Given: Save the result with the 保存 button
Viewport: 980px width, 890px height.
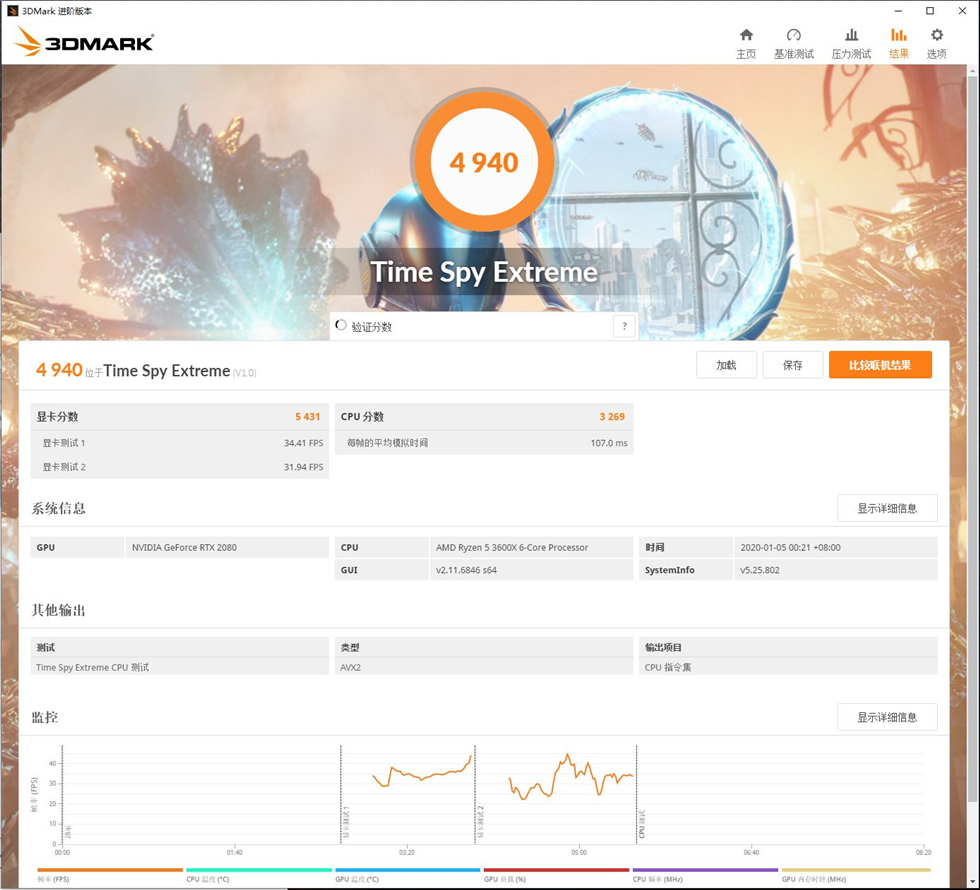Looking at the screenshot, I should point(793,365).
